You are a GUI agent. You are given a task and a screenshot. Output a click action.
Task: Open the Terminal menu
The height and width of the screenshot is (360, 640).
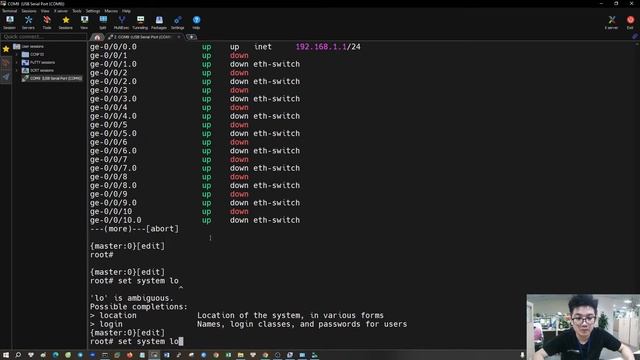(9, 11)
